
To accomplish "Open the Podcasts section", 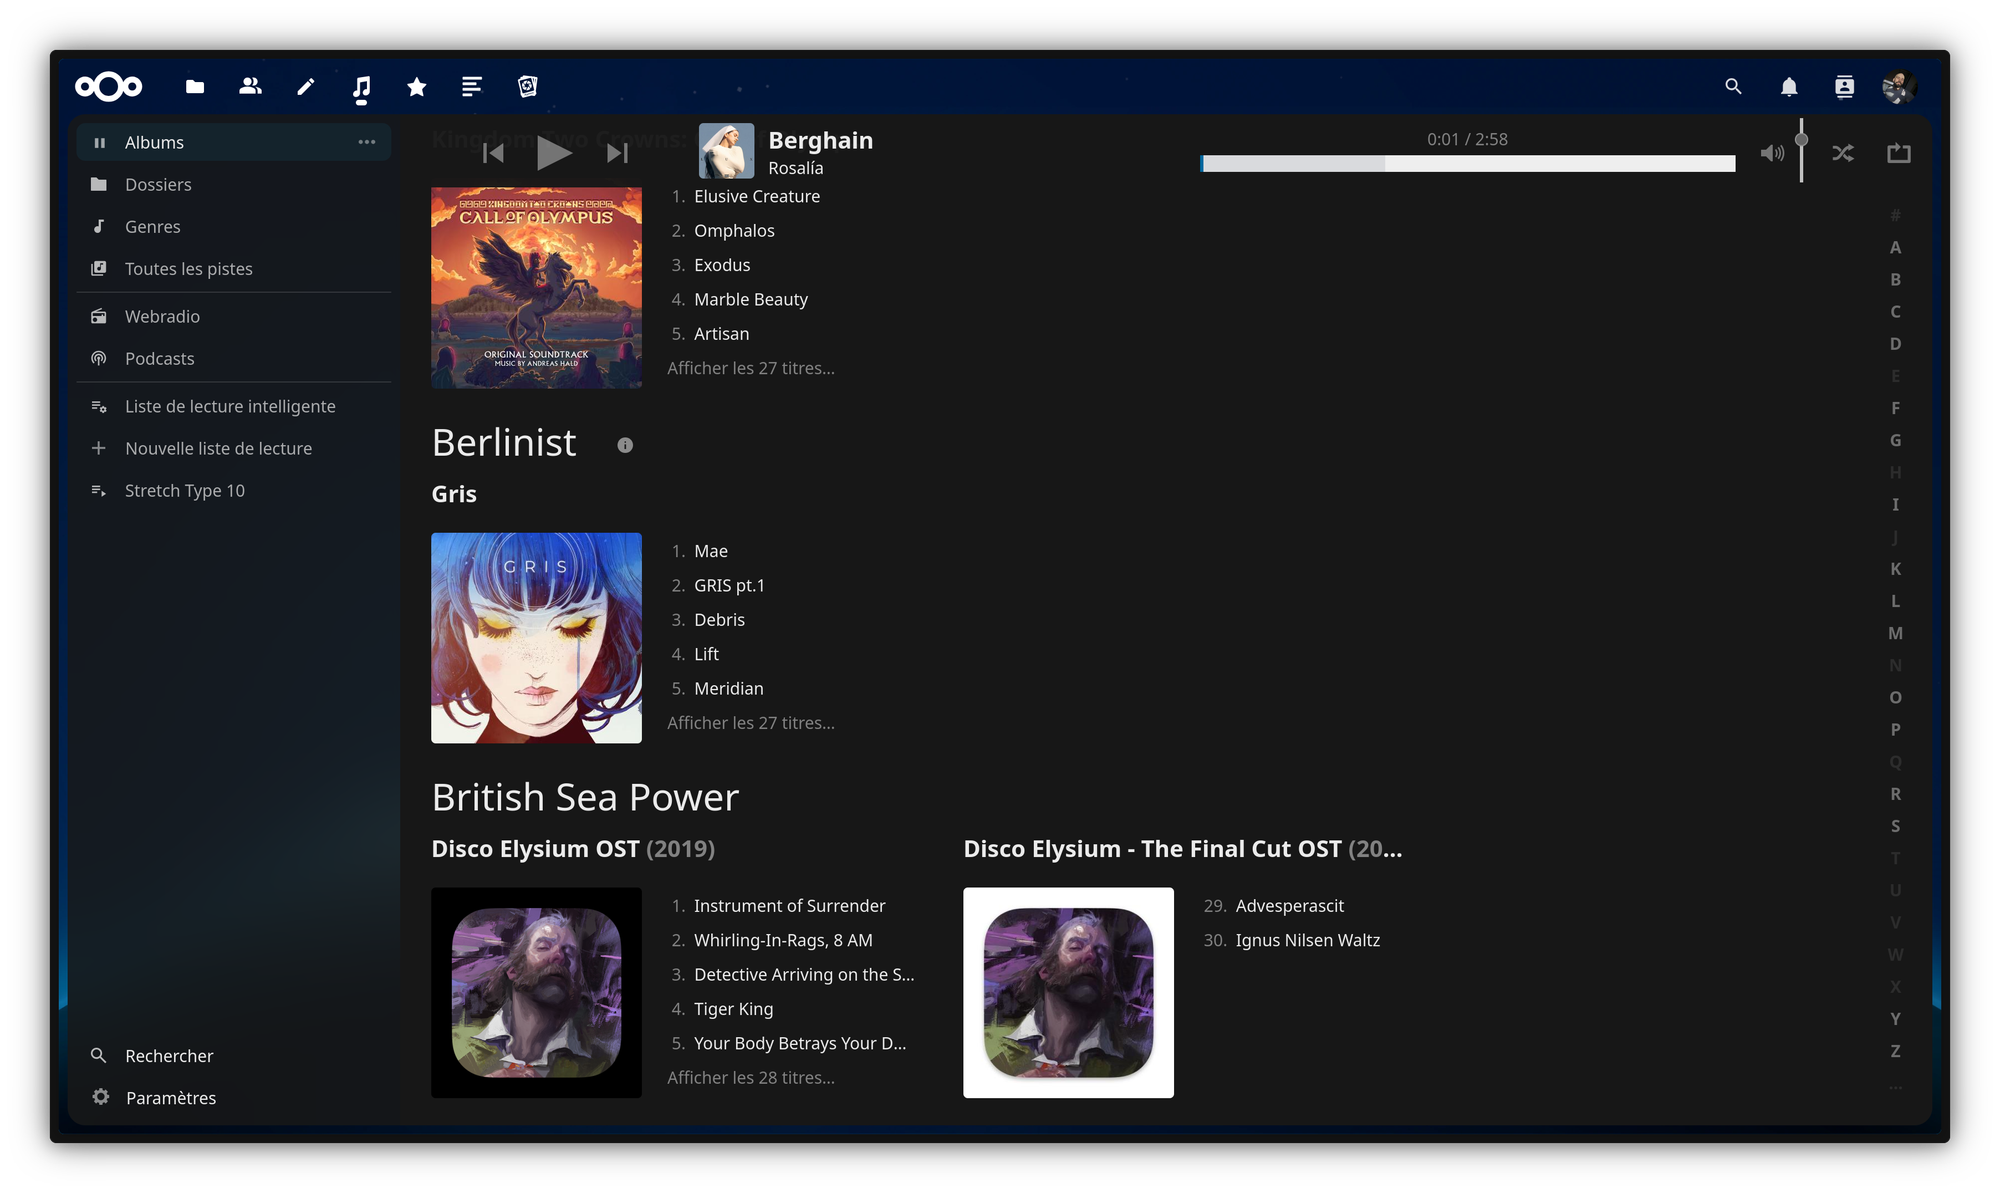I will [x=160, y=359].
